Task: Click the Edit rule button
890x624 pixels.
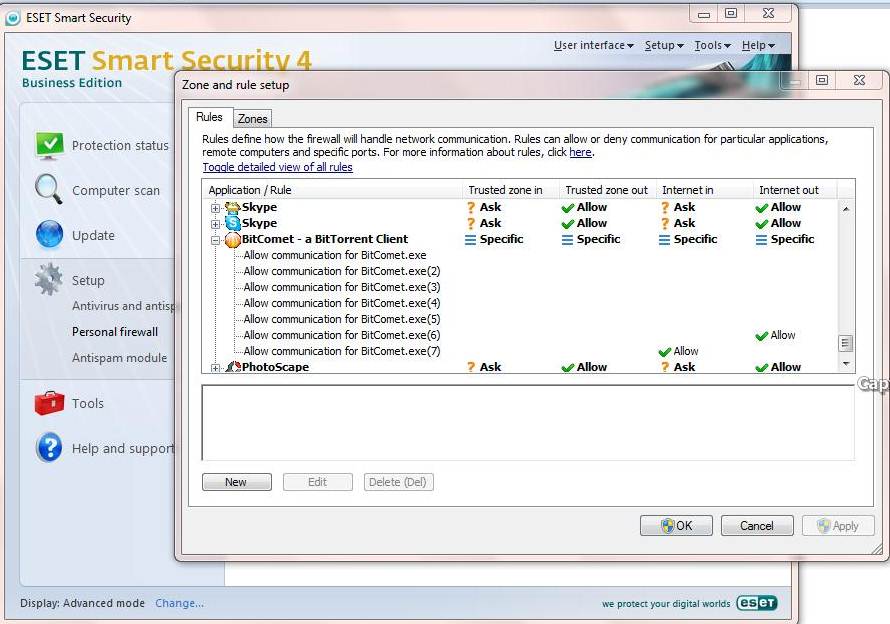Action: point(318,482)
